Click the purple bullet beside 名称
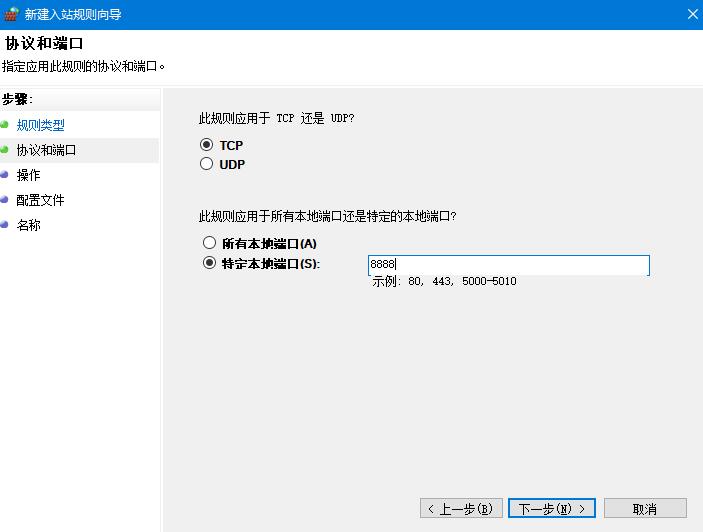The height and width of the screenshot is (532, 703). point(5,225)
